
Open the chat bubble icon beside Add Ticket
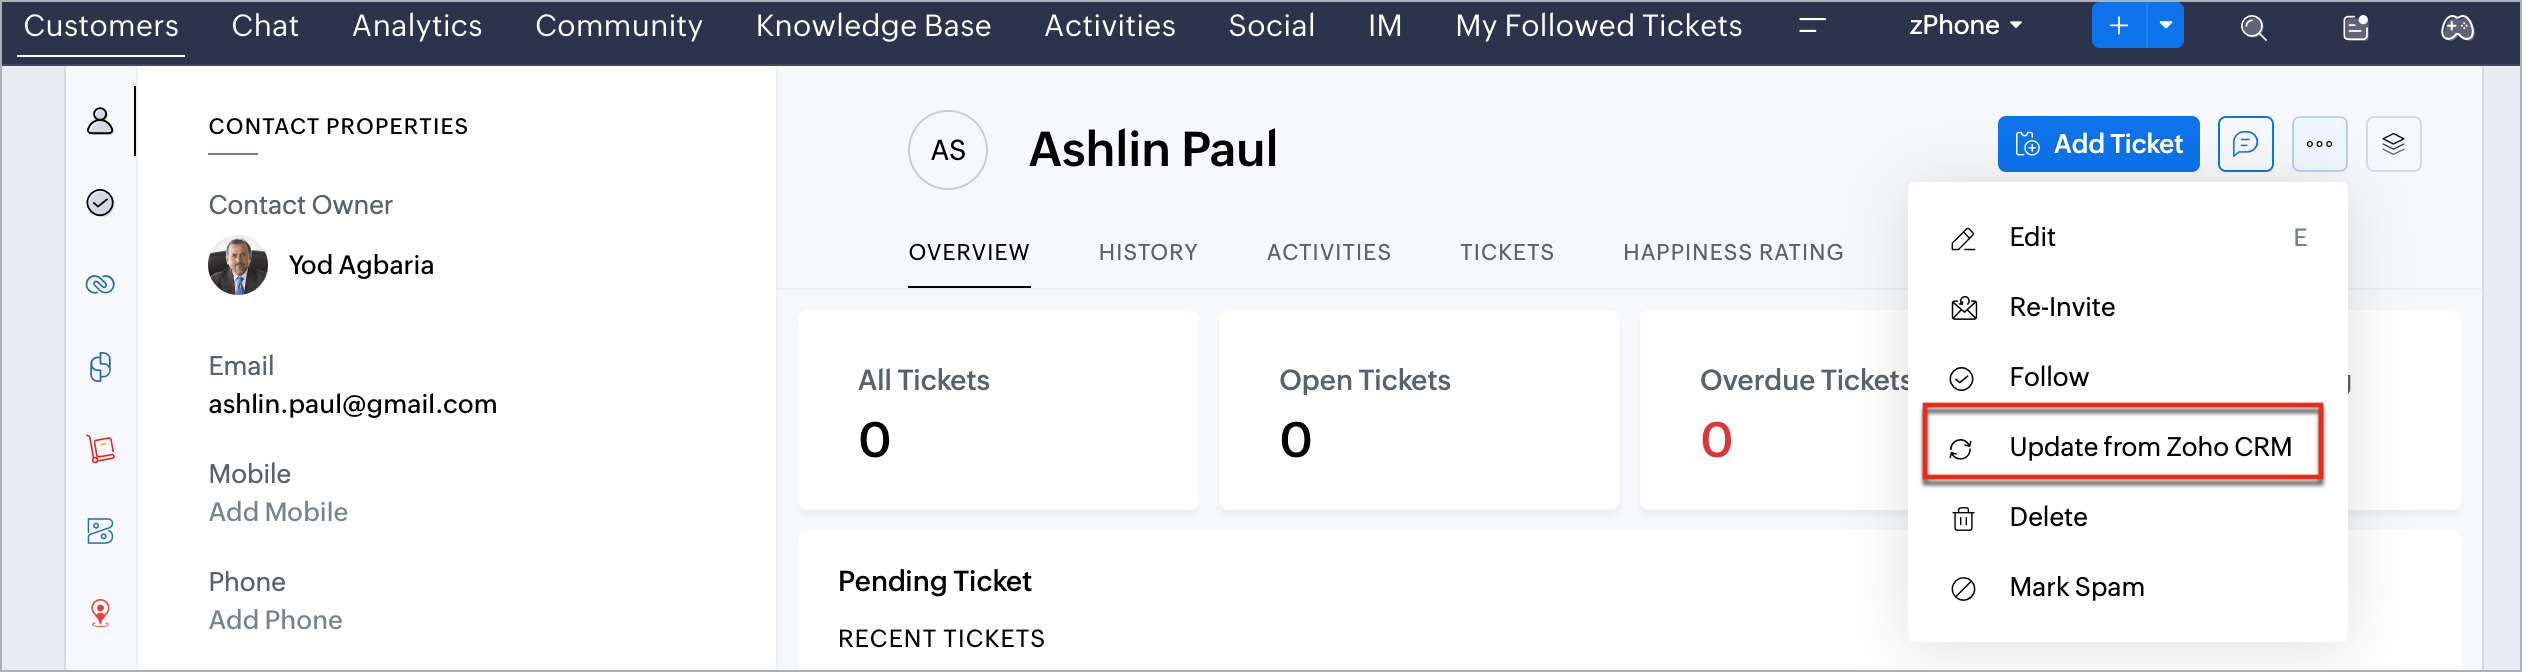tap(2246, 144)
